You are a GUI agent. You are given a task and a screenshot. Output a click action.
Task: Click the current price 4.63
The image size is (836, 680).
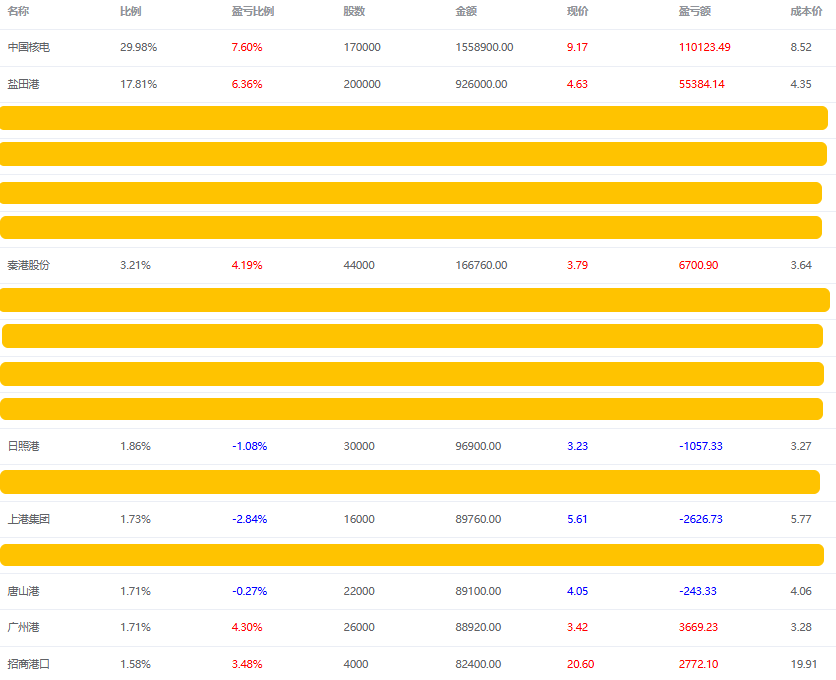point(577,84)
